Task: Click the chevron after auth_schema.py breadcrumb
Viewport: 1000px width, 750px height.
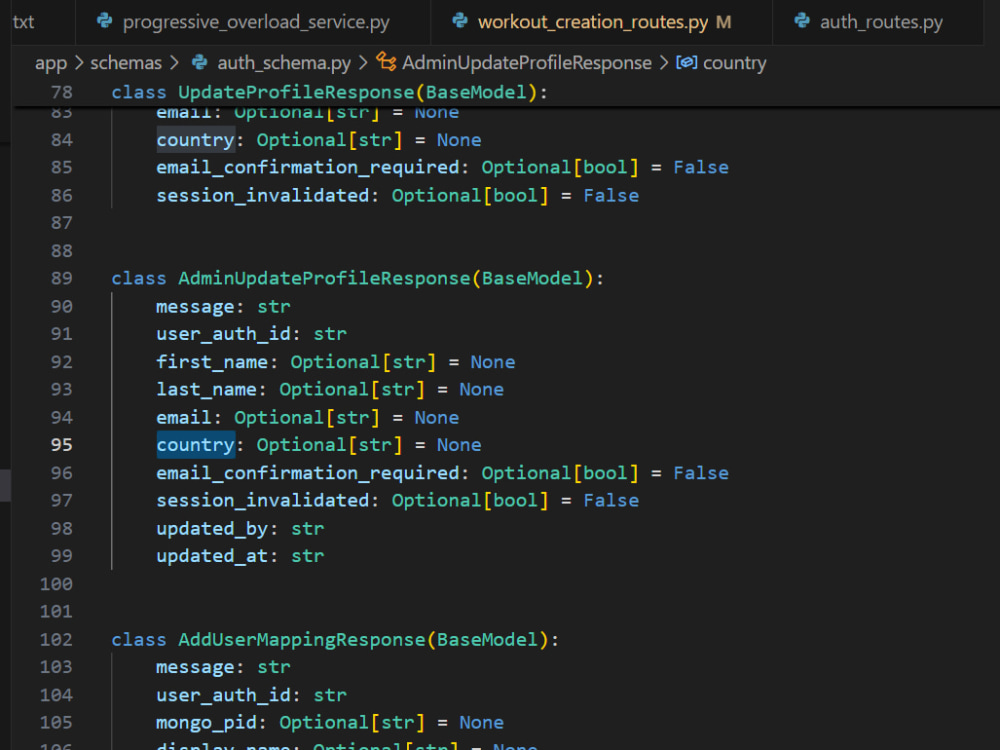Action: pyautogui.click(x=363, y=63)
